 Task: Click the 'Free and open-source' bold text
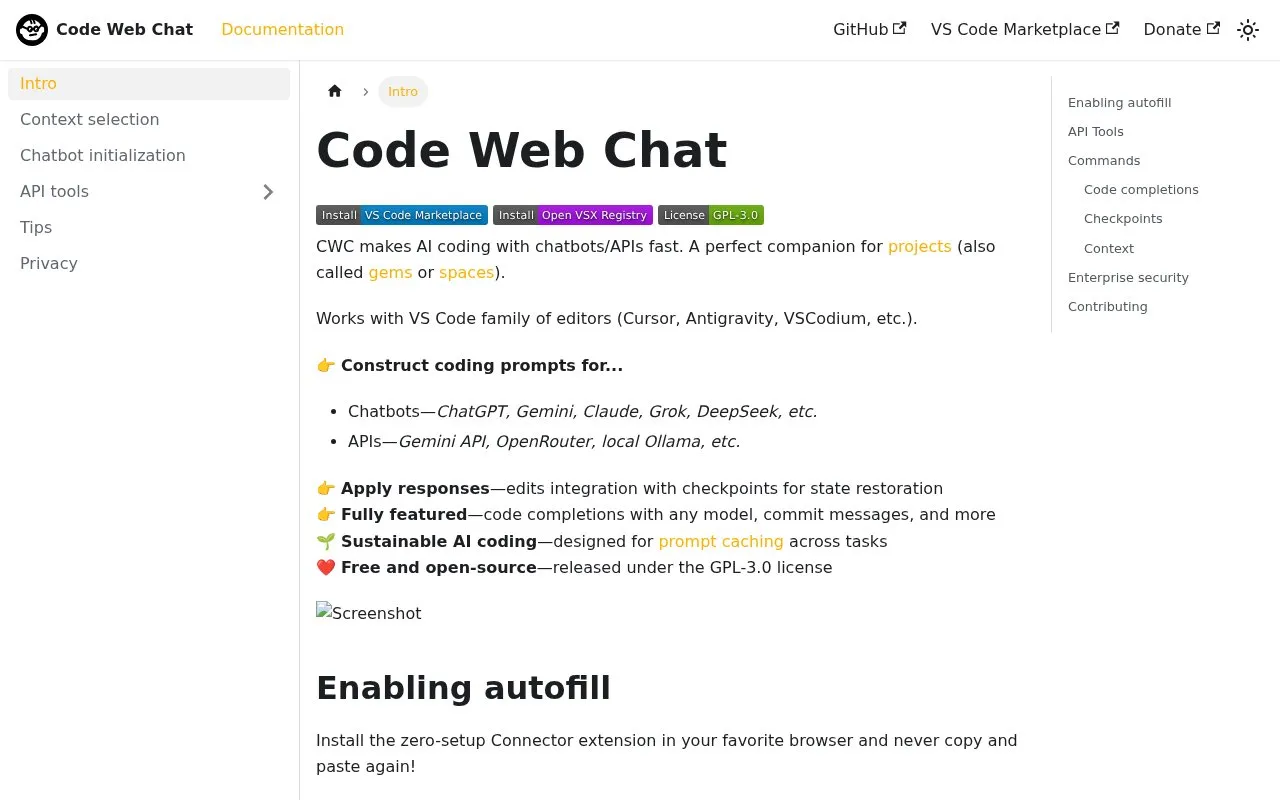click(x=439, y=568)
